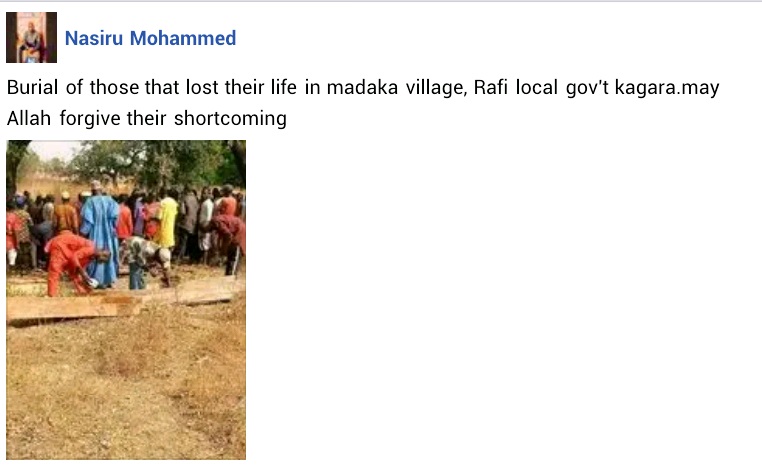This screenshot has width=762, height=467.
Task: Click the word 'Burial' in the post
Action: click(x=32, y=87)
